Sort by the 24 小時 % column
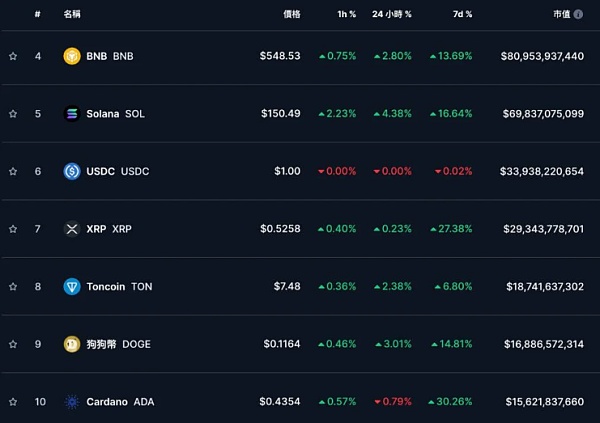 point(391,15)
